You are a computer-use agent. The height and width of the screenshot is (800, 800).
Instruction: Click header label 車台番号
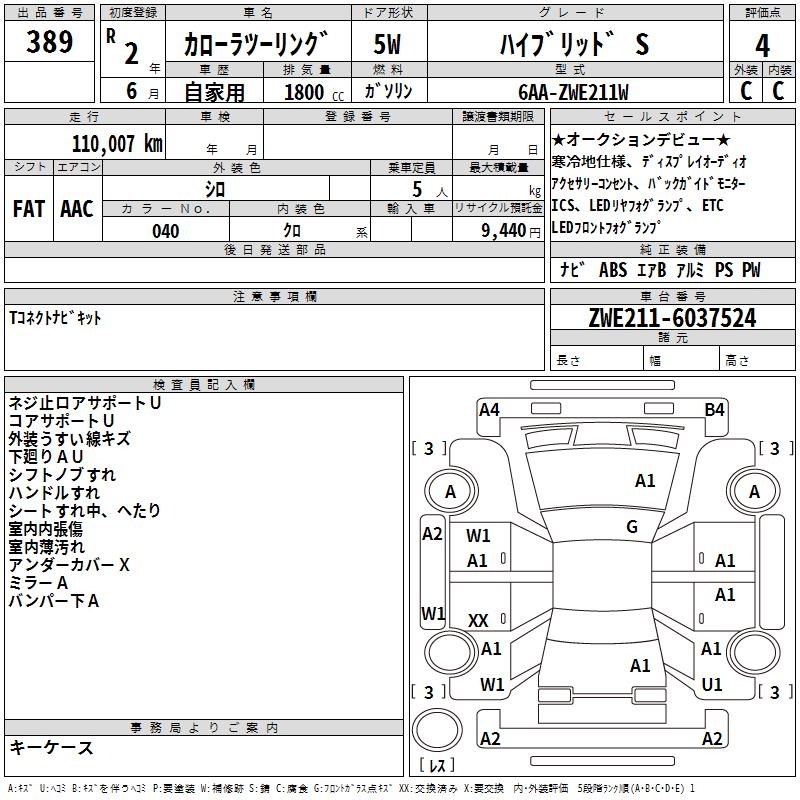(672, 296)
